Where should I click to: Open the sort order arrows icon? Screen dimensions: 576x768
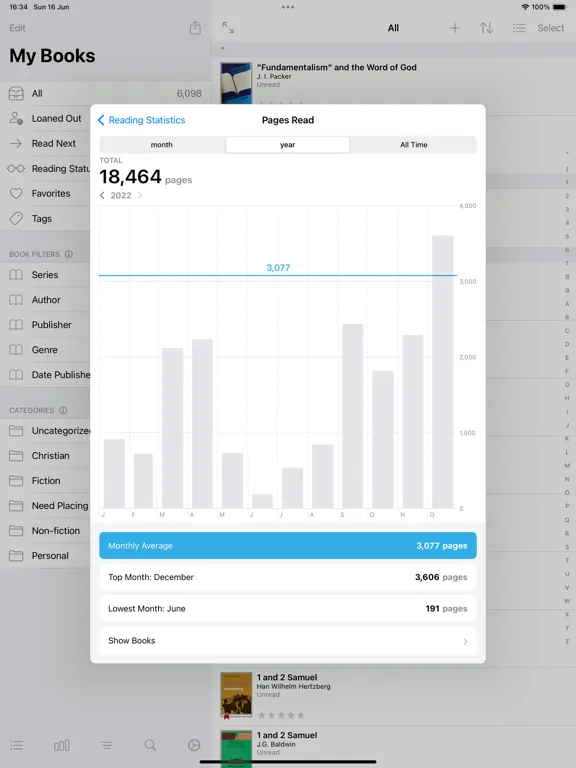486,28
